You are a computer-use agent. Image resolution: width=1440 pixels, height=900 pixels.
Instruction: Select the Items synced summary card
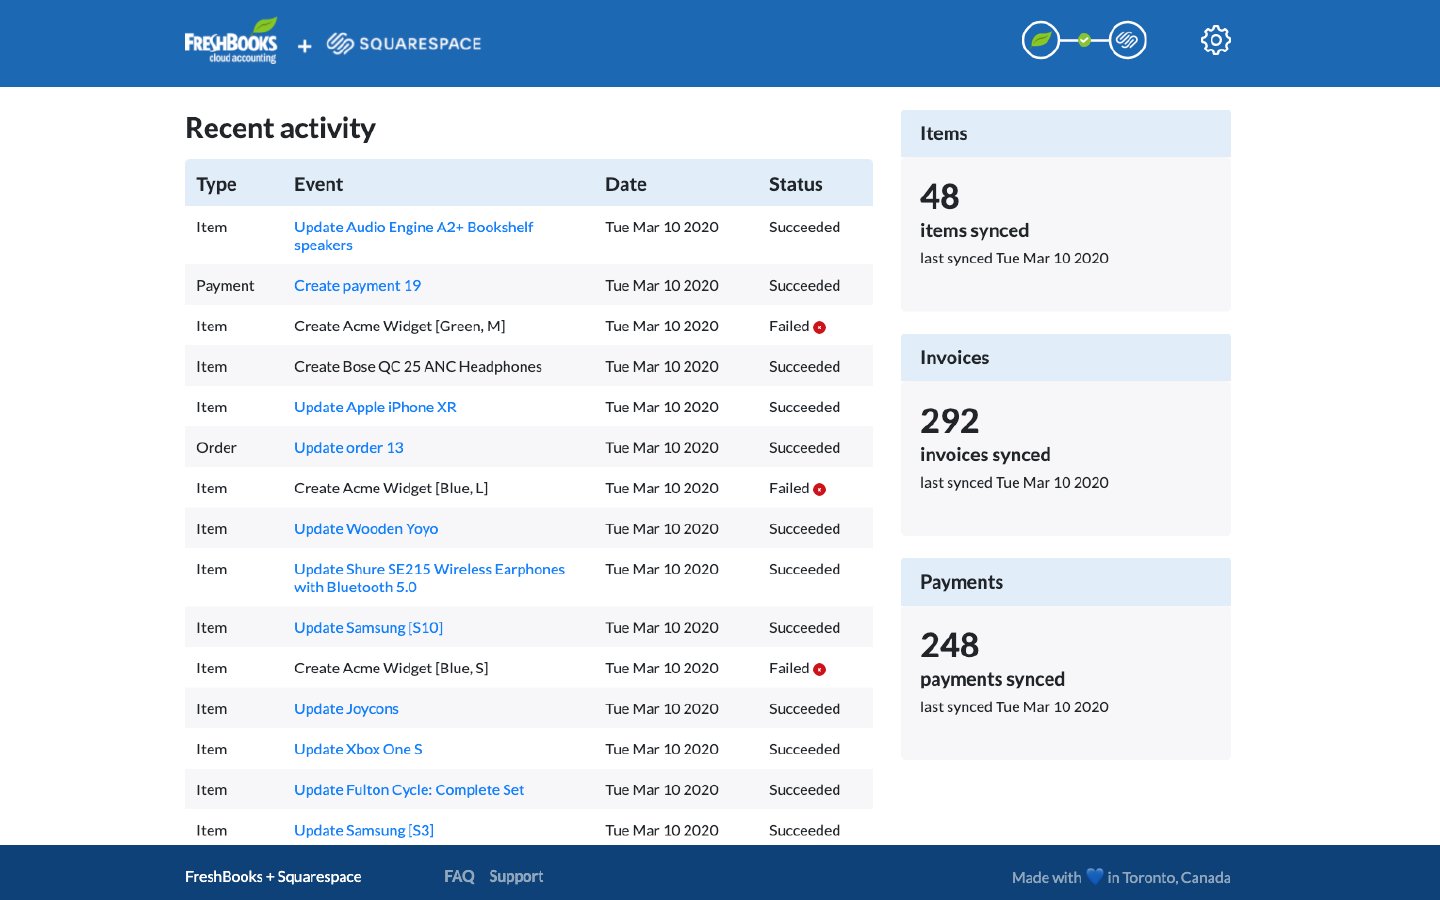(x=1065, y=210)
